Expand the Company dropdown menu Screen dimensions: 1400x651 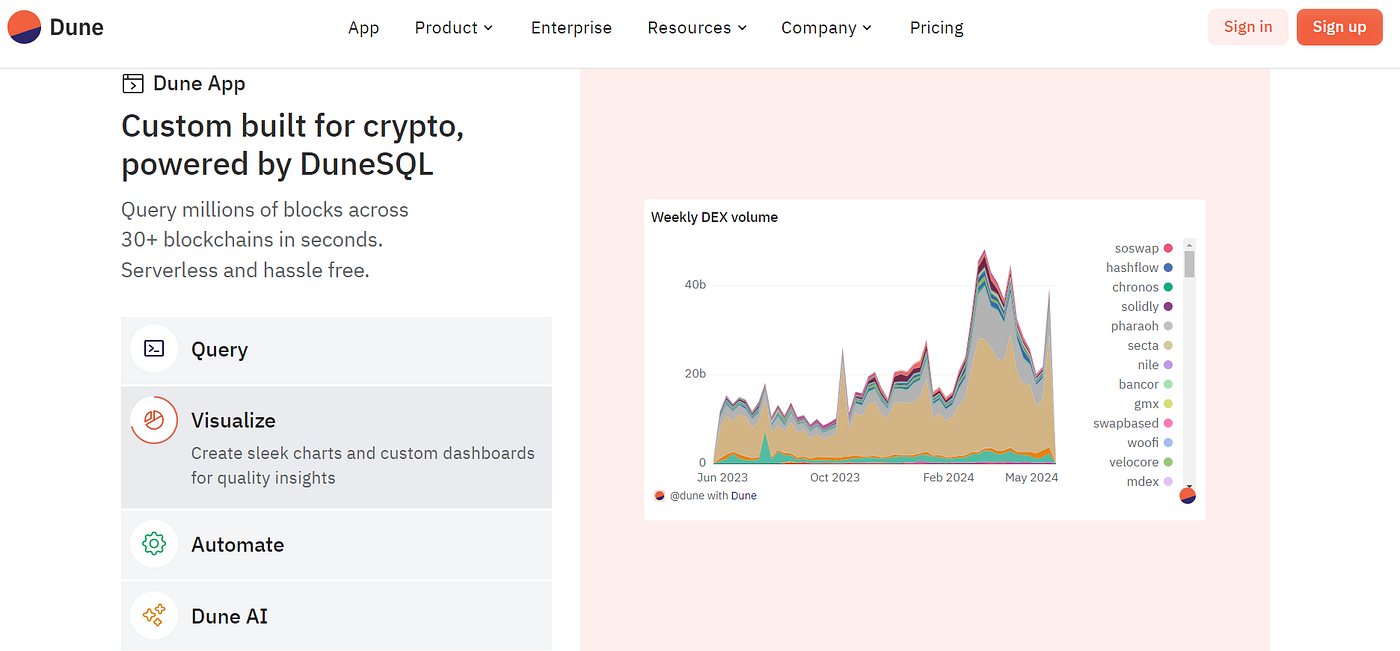pos(826,28)
